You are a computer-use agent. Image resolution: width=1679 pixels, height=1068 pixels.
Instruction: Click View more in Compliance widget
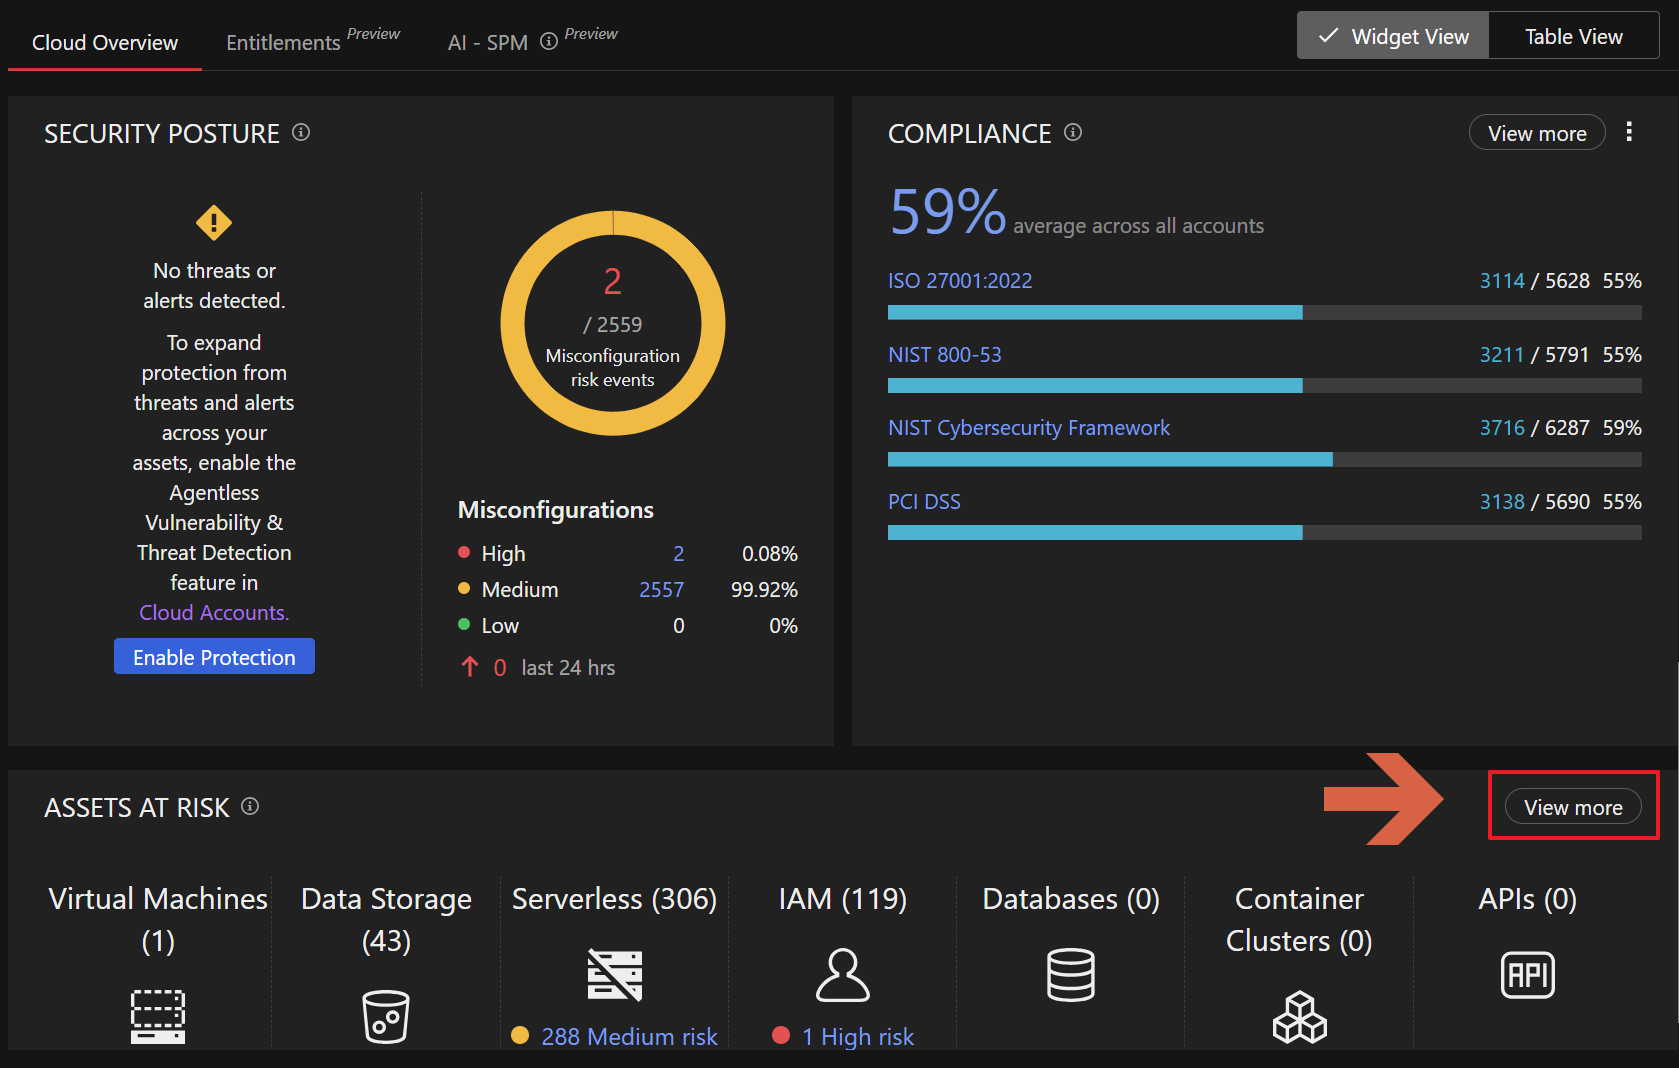[1536, 133]
